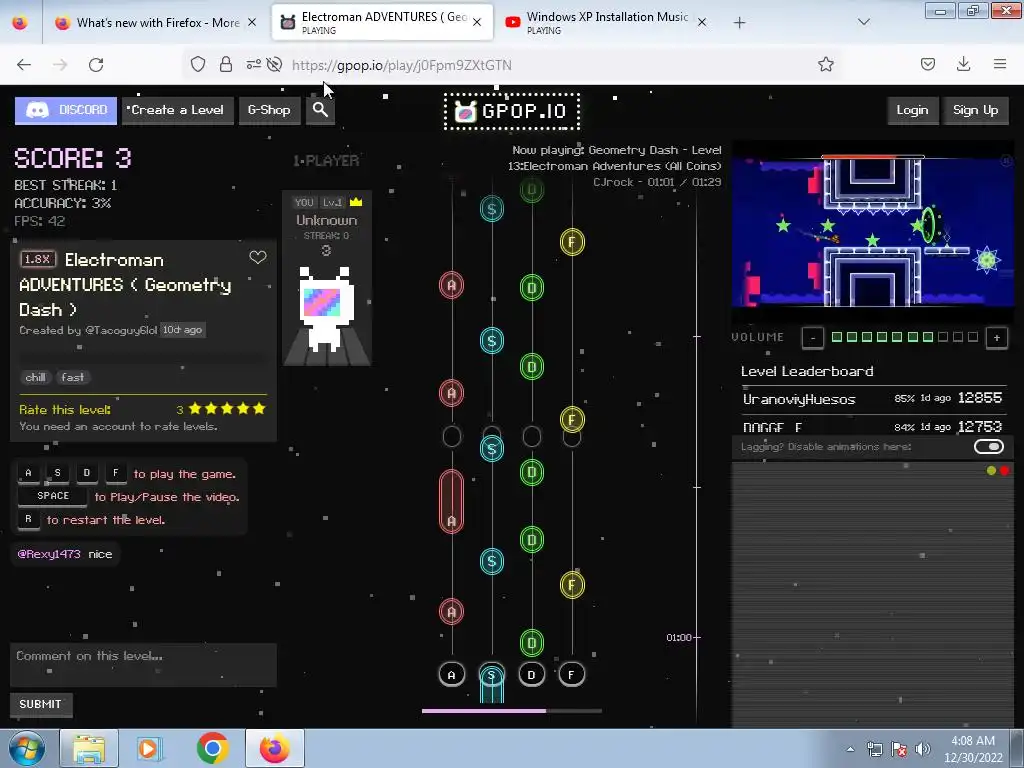Rate the level with the fifth star
The height and width of the screenshot is (768, 1024).
pos(259,409)
